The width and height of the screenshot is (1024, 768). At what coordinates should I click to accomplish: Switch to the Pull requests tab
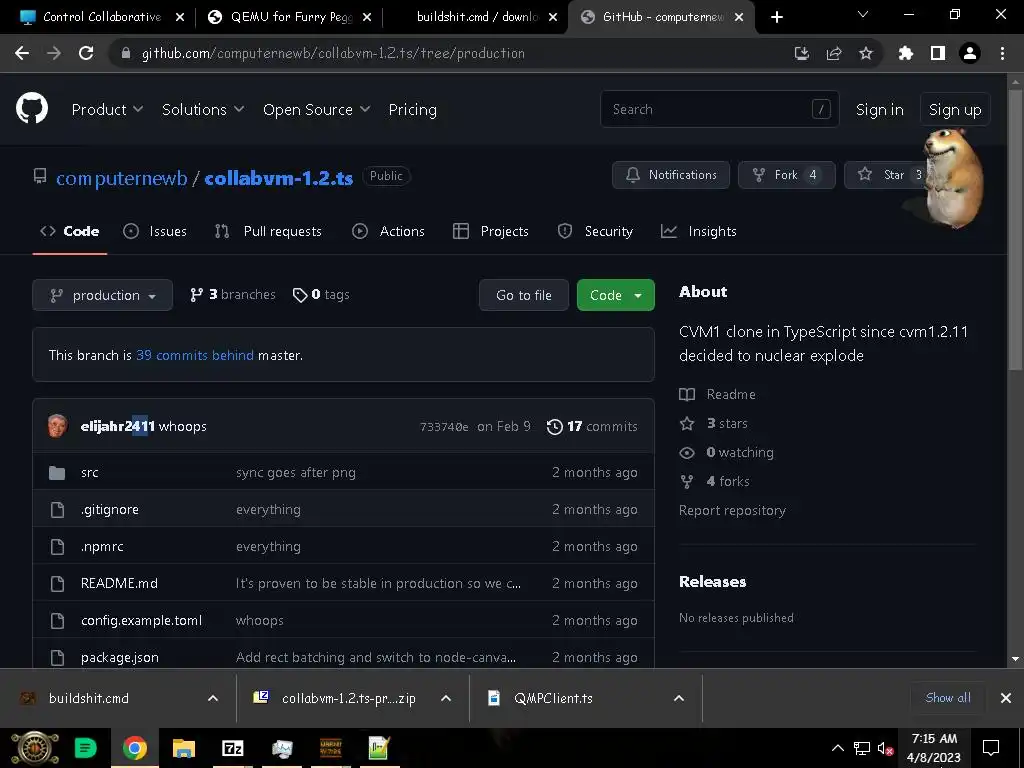point(268,231)
